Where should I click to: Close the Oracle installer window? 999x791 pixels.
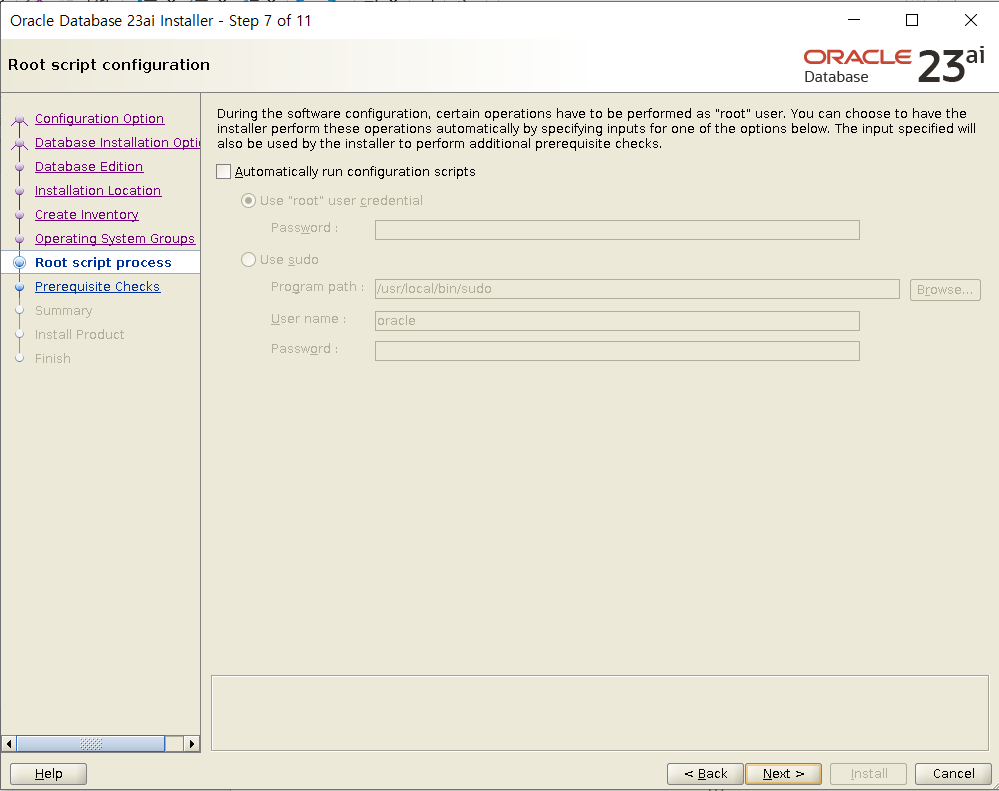970,20
